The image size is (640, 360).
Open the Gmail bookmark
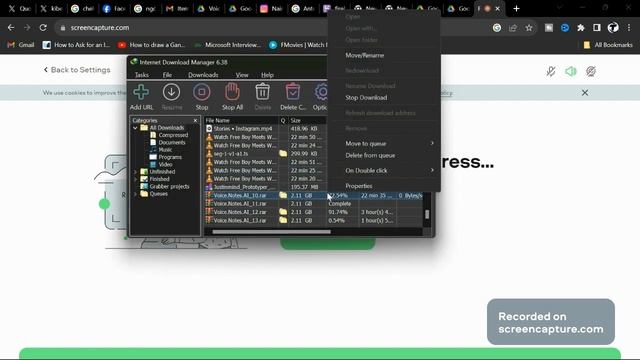(21, 45)
